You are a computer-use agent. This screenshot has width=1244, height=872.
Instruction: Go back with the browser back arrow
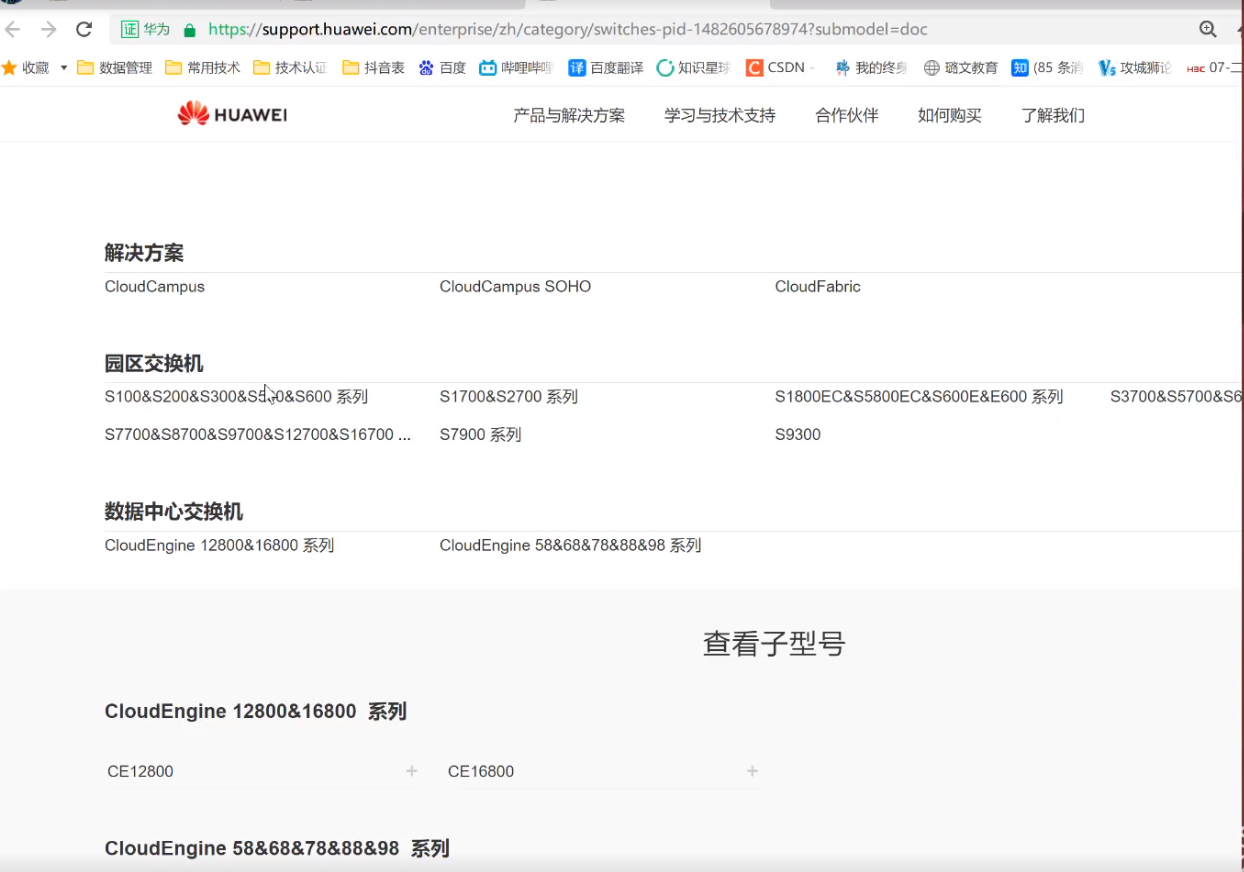[13, 29]
